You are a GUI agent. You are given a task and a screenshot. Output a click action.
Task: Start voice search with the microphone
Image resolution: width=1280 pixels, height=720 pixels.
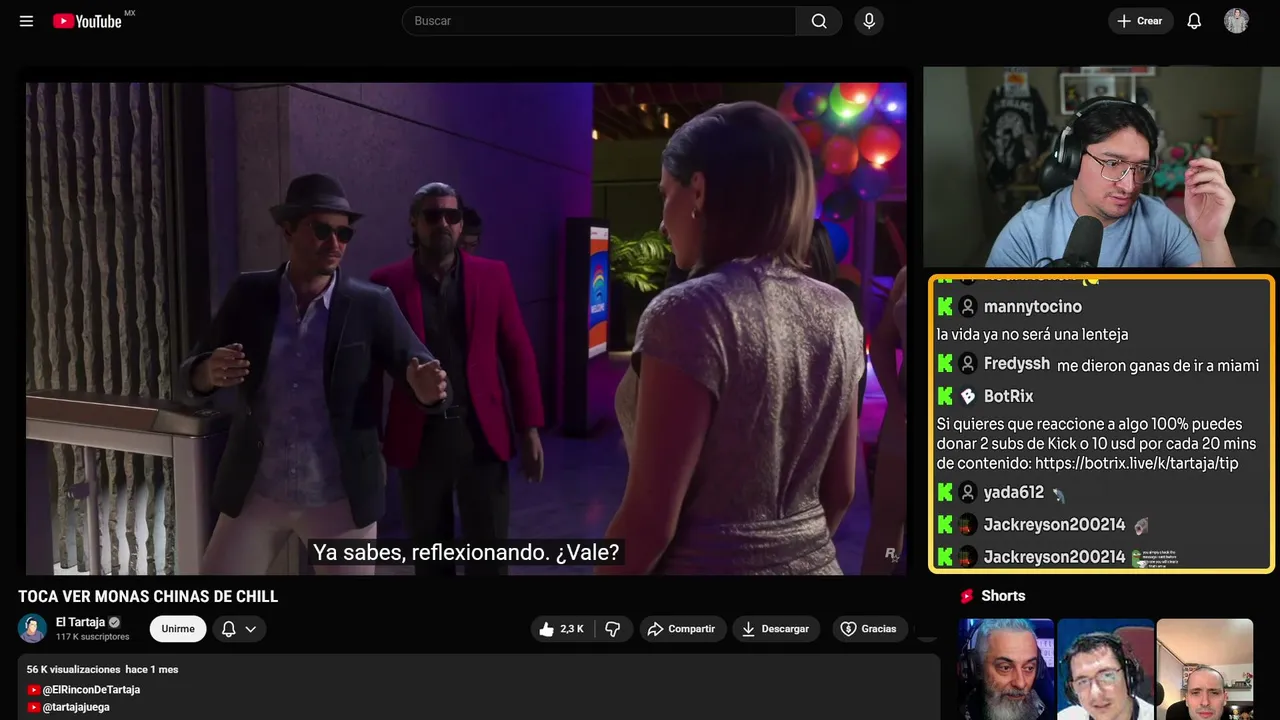point(869,21)
